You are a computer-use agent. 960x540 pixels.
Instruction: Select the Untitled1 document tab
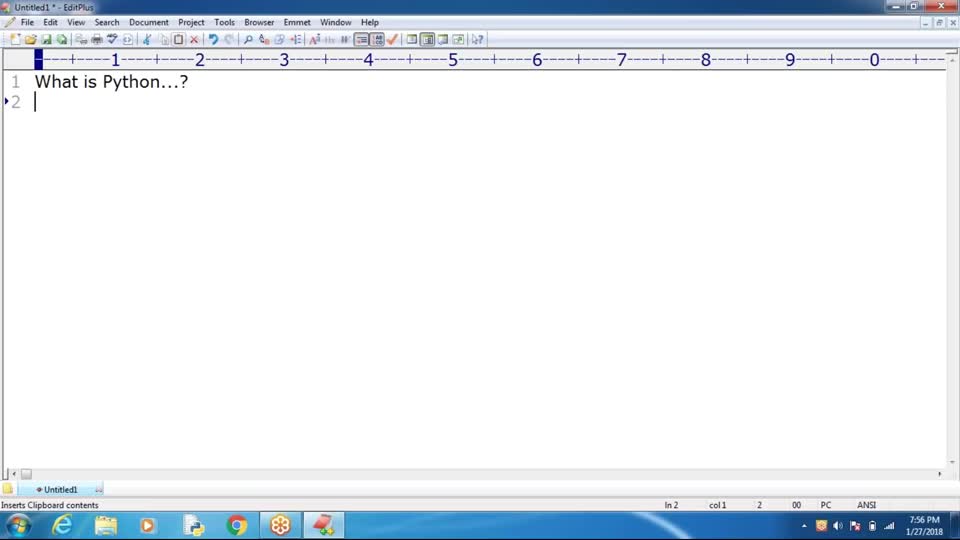point(60,490)
